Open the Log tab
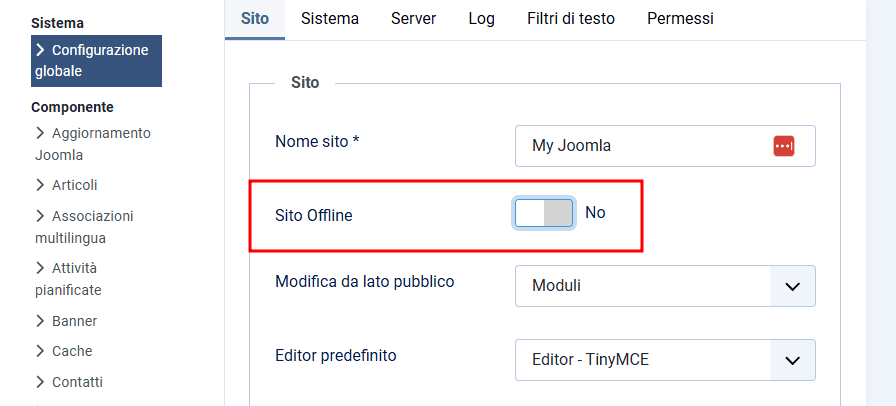The image size is (896, 406). pyautogui.click(x=481, y=18)
